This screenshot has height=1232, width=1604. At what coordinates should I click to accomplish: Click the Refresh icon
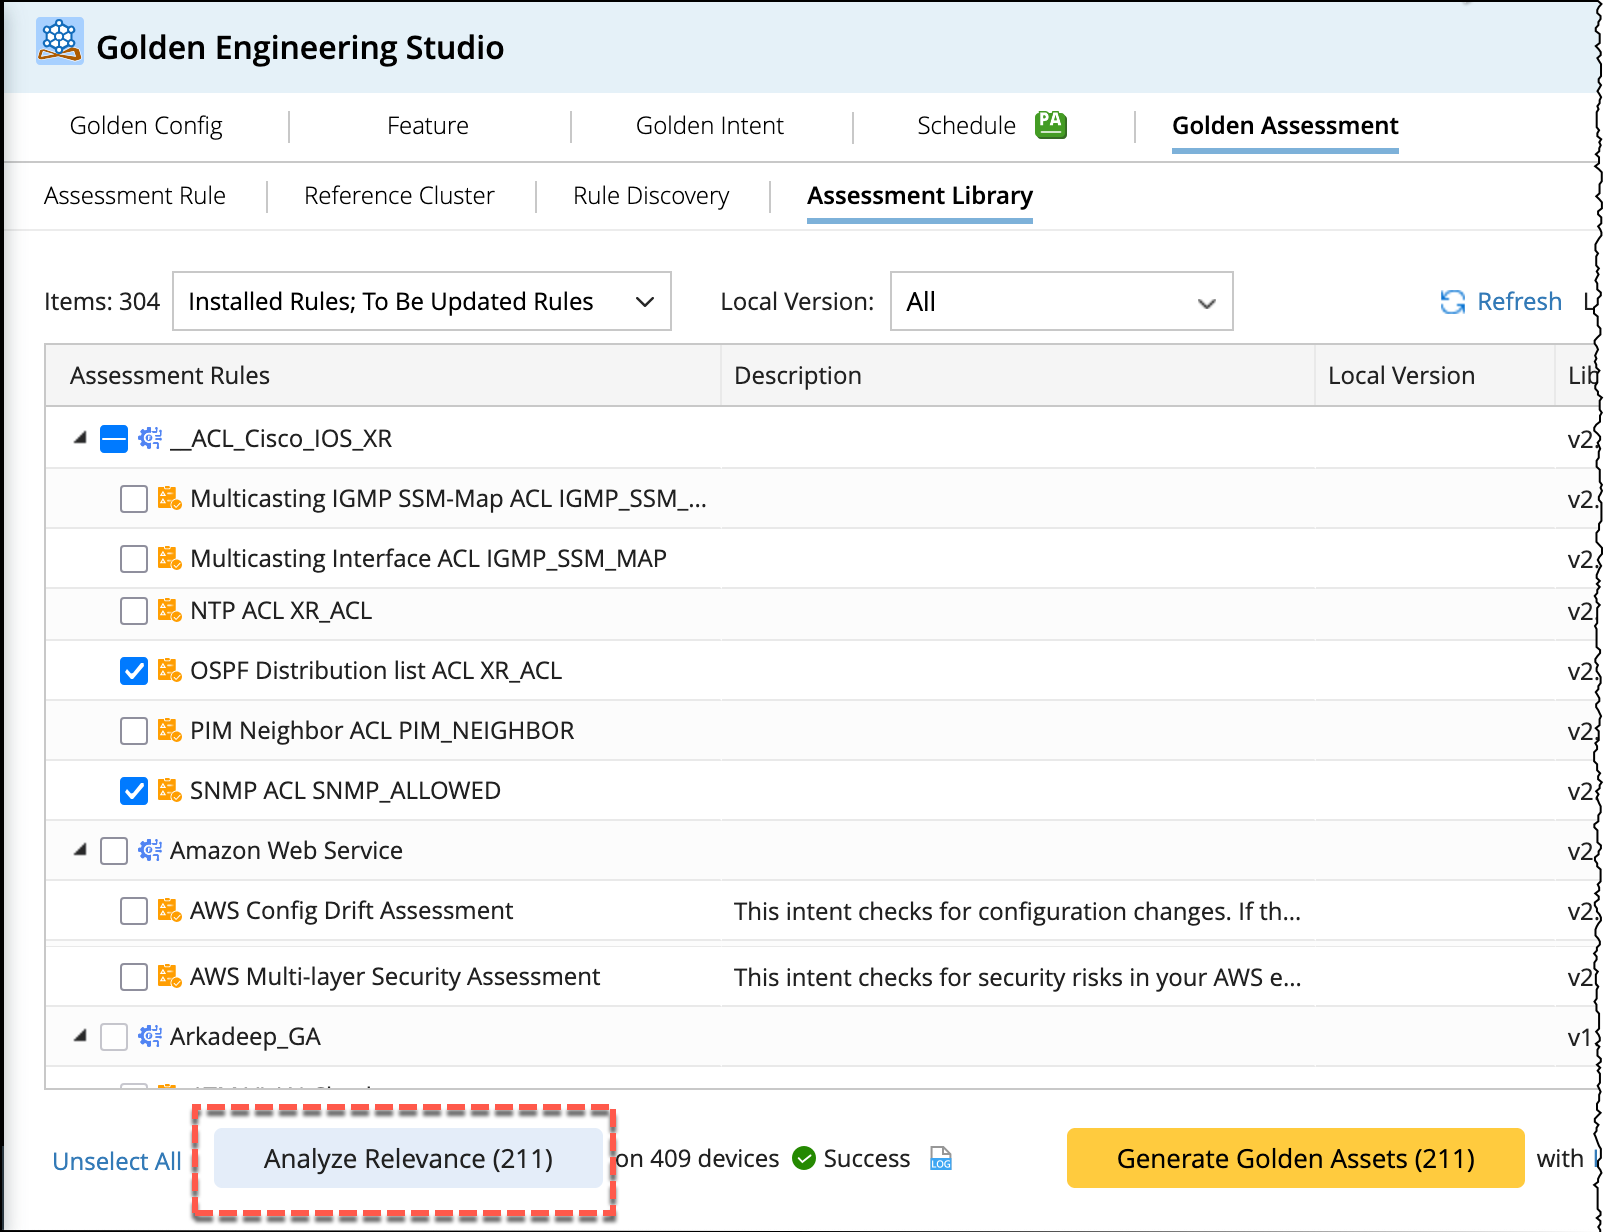pyautogui.click(x=1452, y=302)
